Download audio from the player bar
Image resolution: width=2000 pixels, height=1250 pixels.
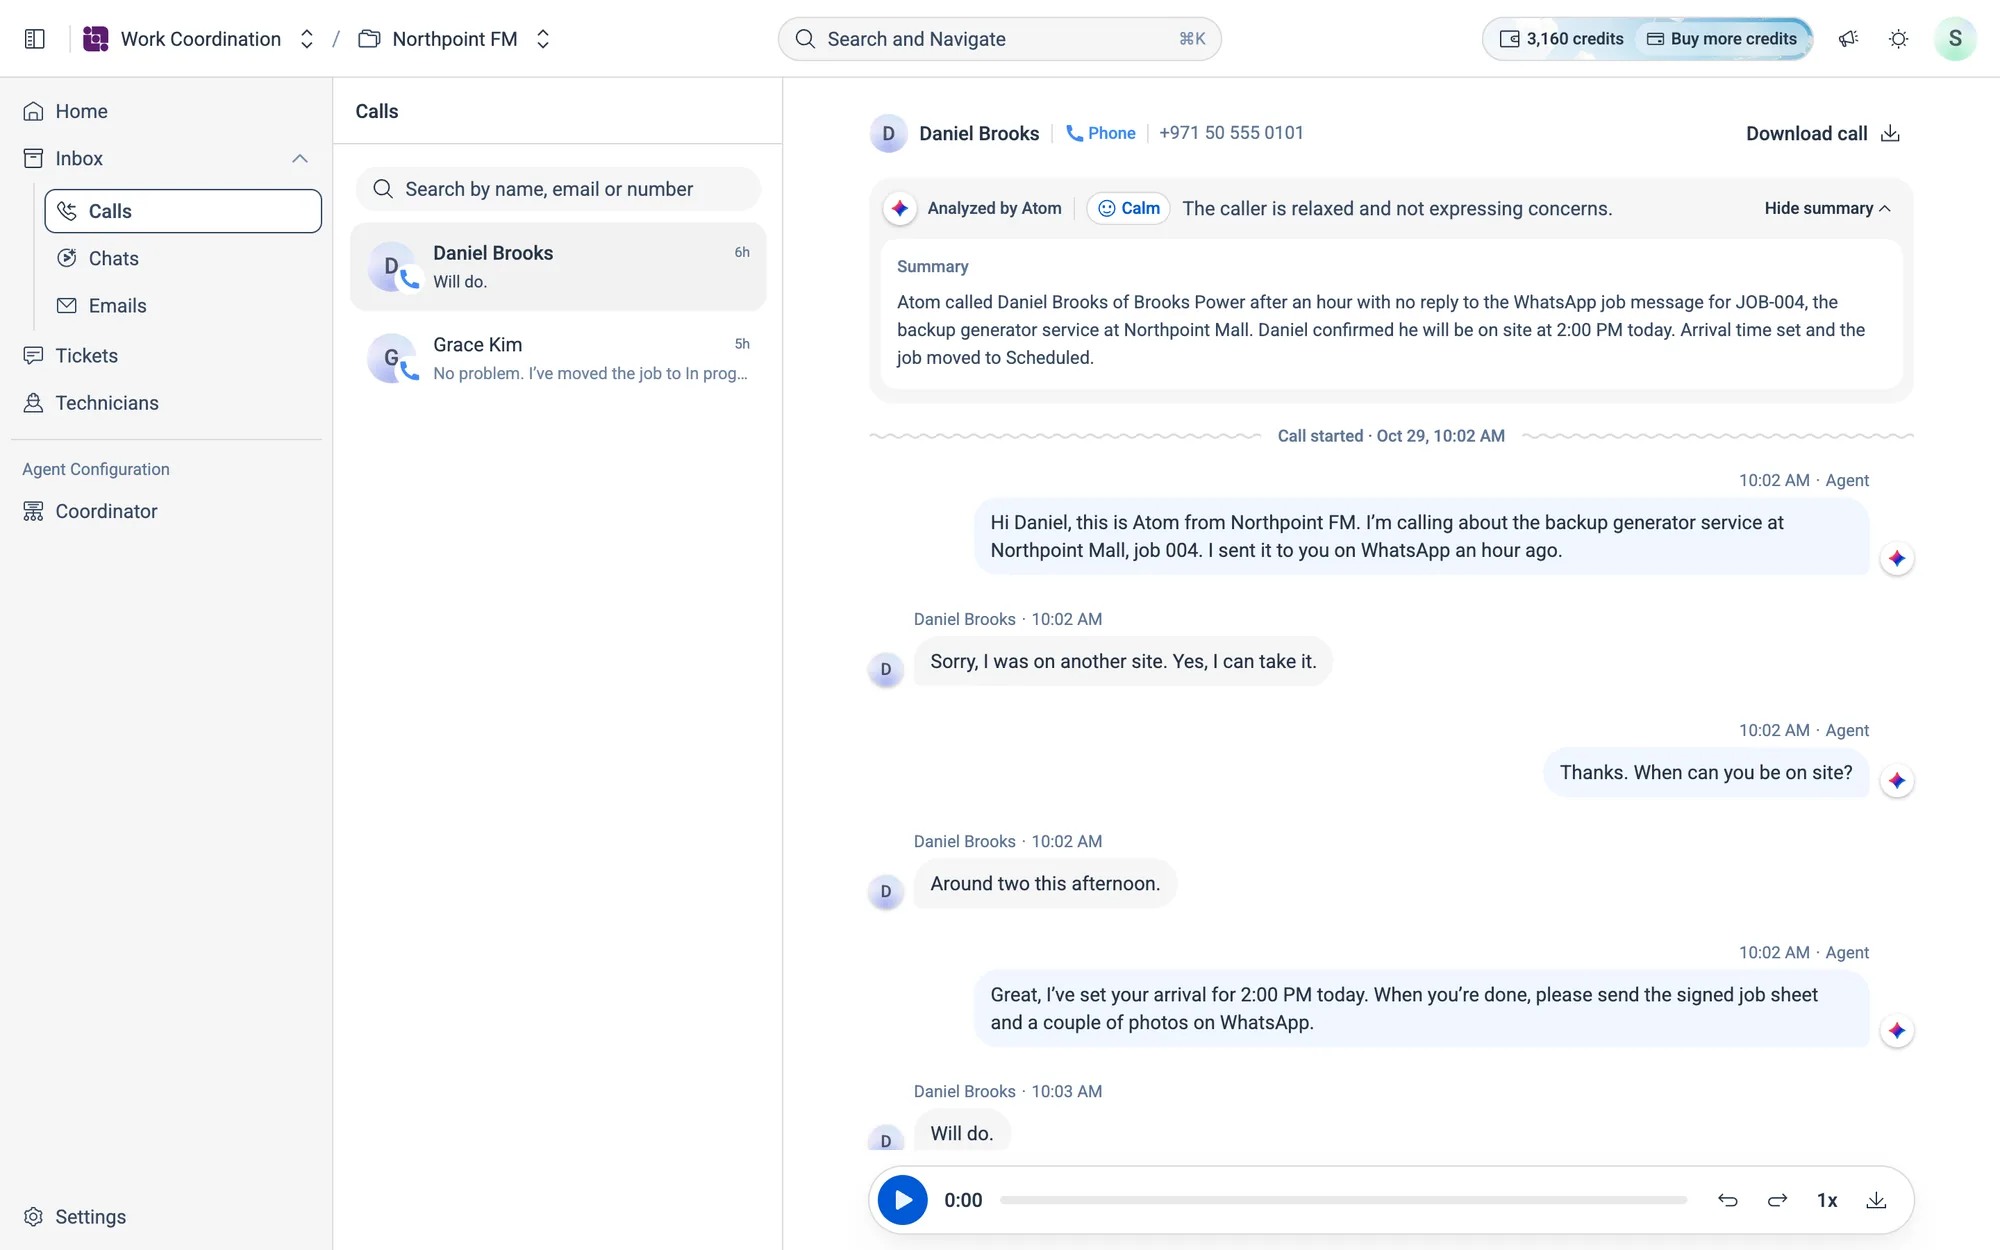click(1876, 1200)
